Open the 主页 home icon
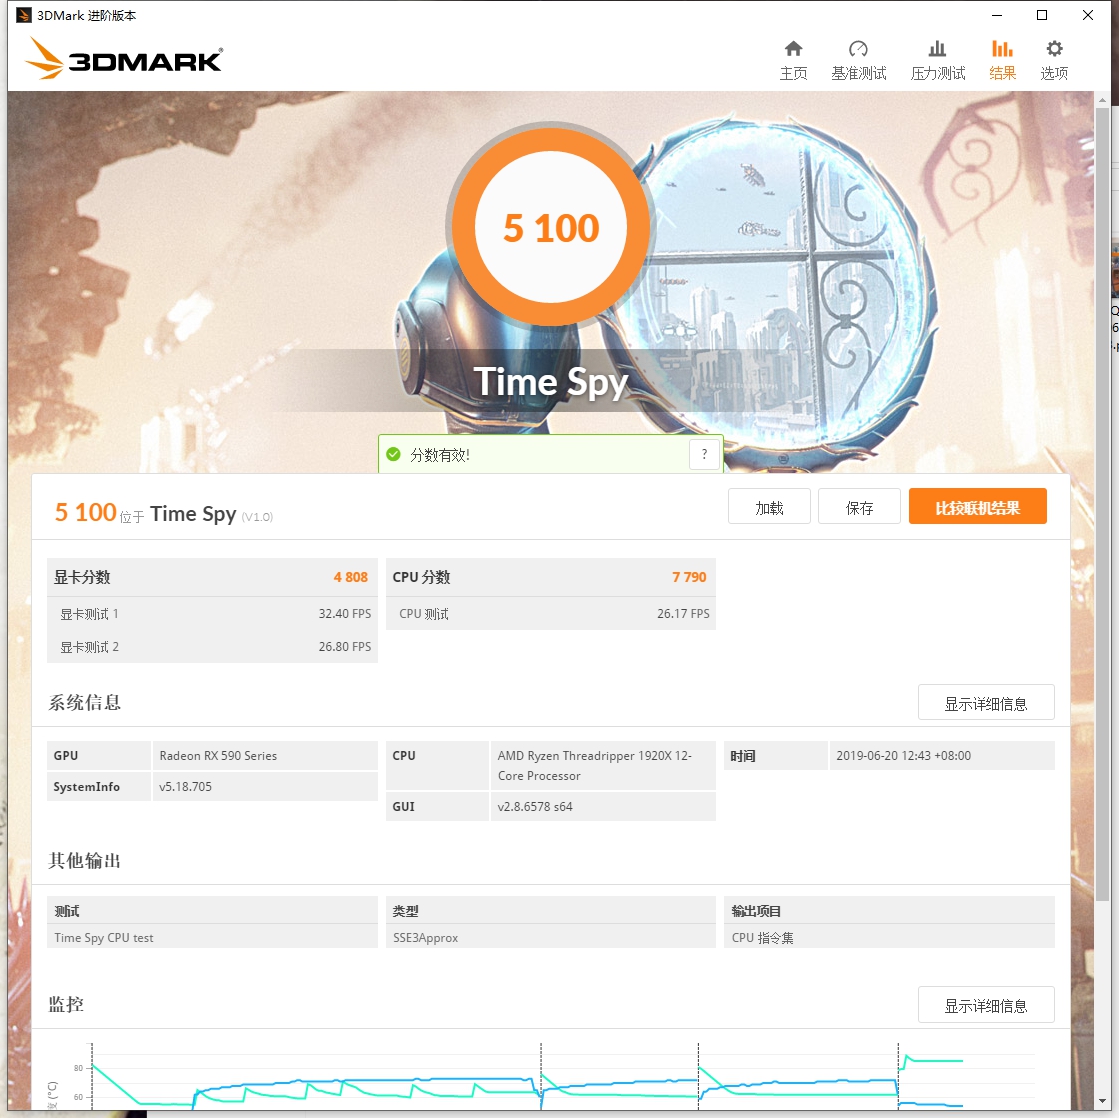 (x=793, y=57)
